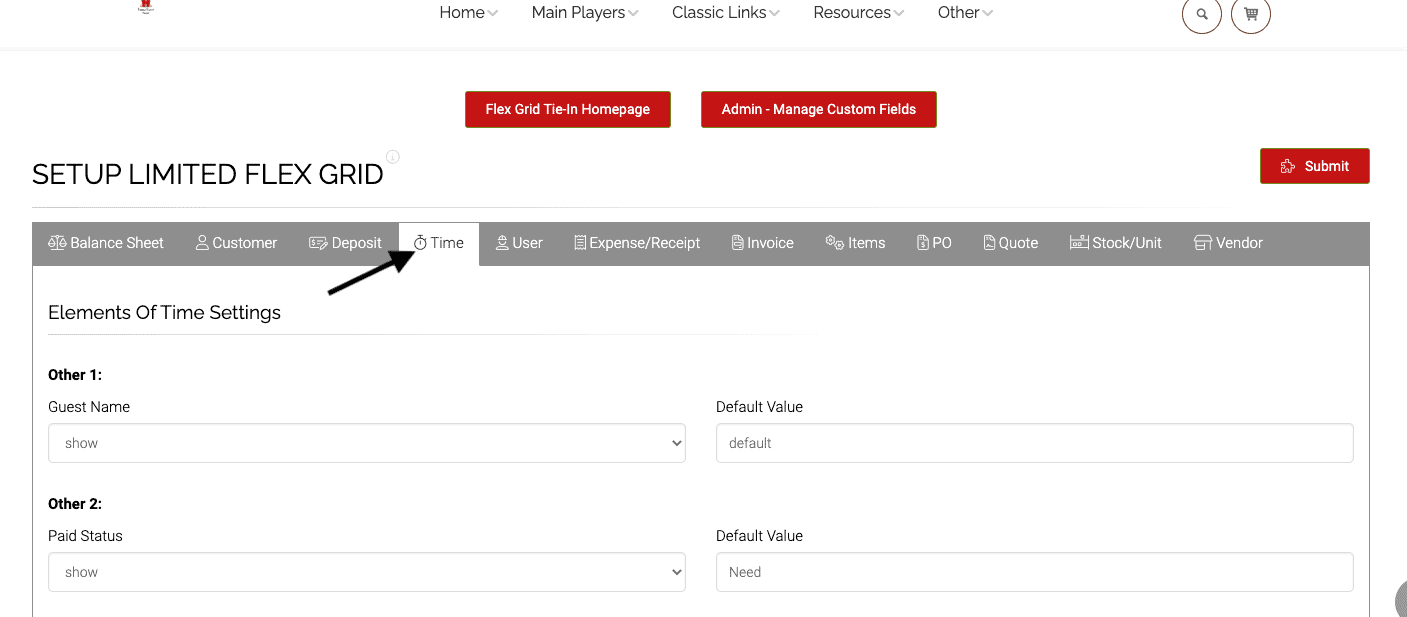Click the PO document icon
Screen dimensions: 1407x617
923,243
